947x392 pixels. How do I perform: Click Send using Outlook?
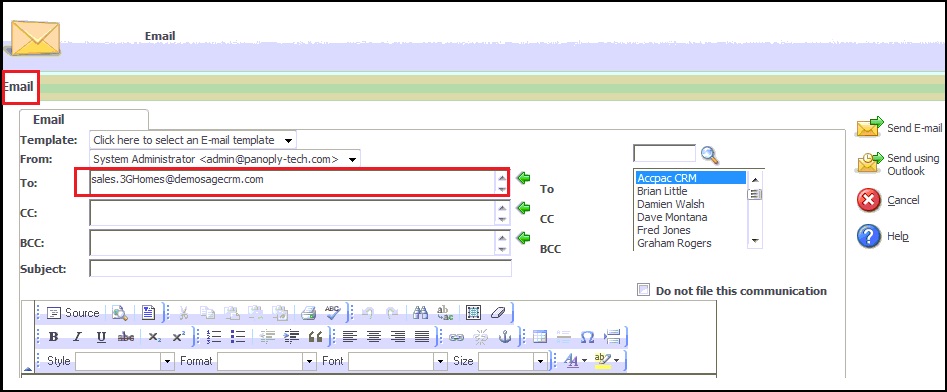pos(897,164)
